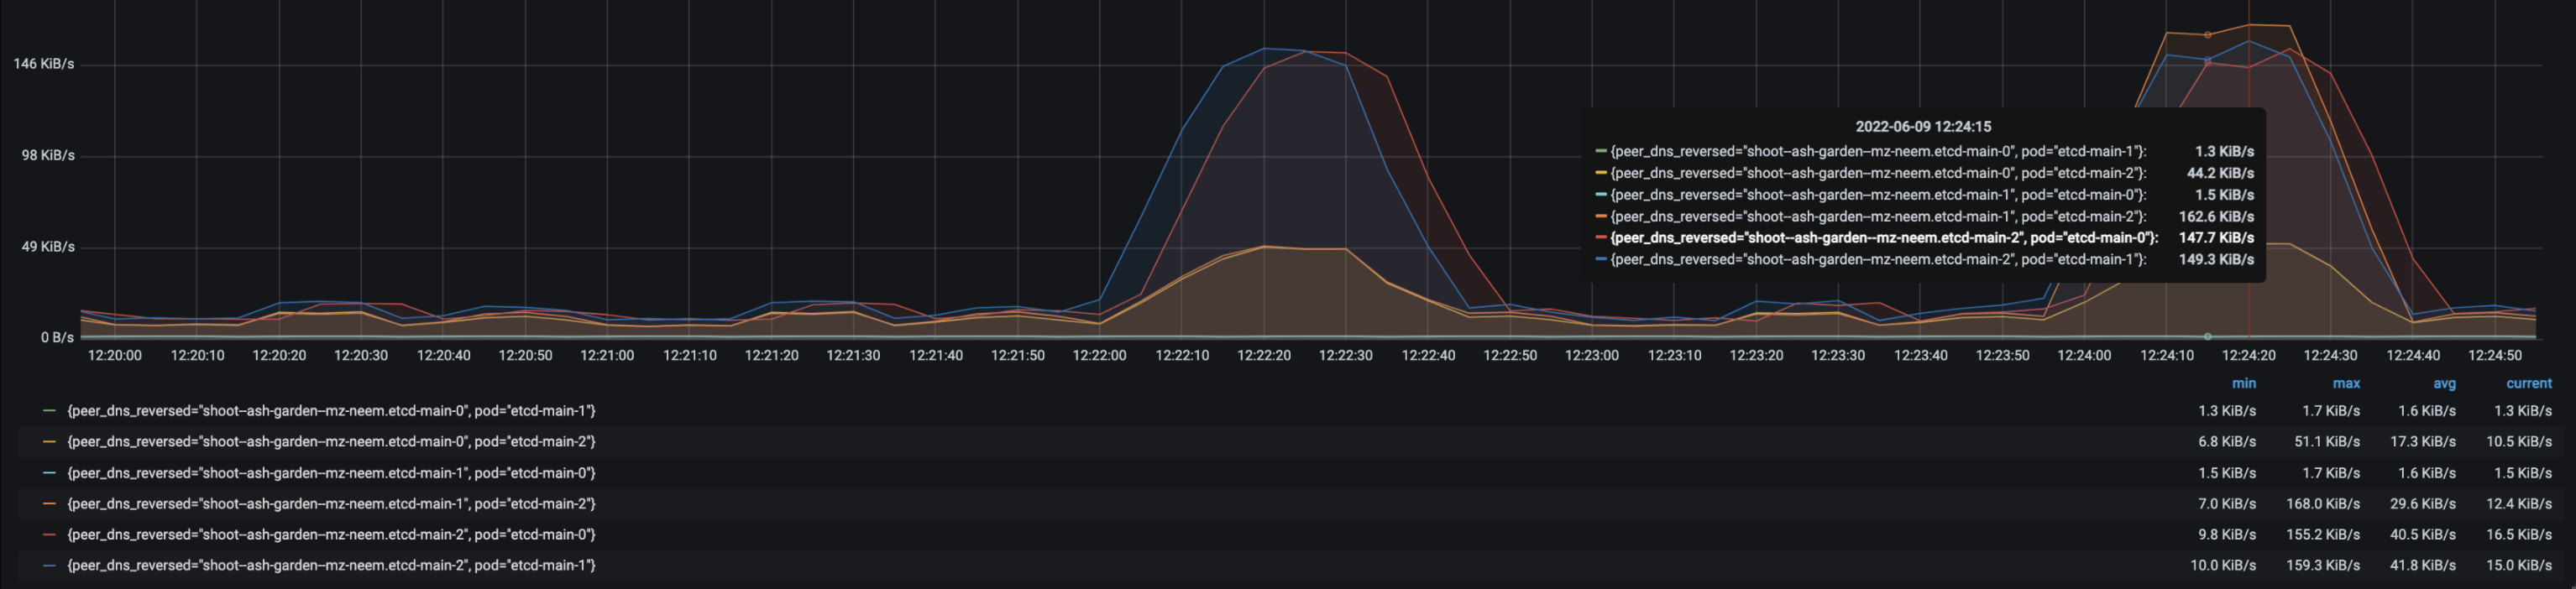
Task: Sort legend by the max column header
Action: click(x=2346, y=384)
